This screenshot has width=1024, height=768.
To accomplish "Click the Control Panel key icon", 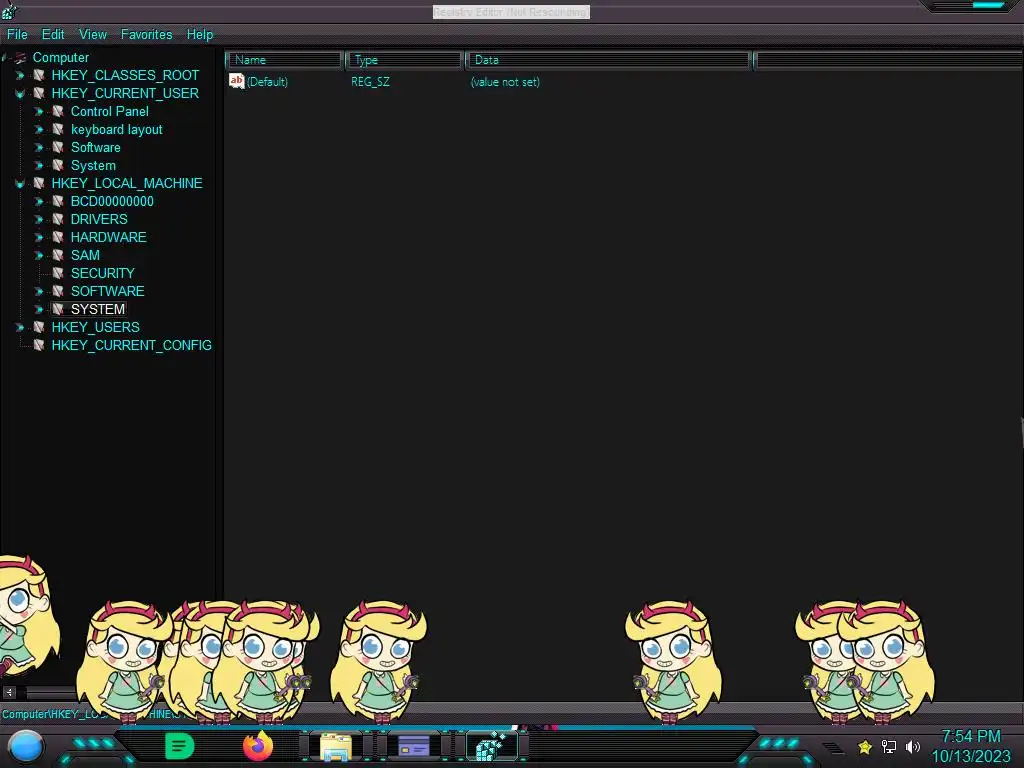I will pyautogui.click(x=58, y=111).
